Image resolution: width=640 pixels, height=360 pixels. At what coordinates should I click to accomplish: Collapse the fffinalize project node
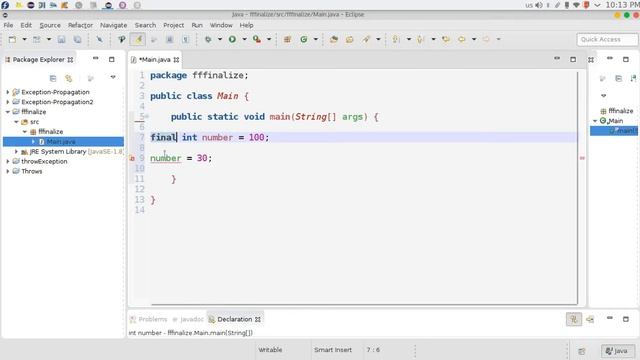tap(8, 112)
